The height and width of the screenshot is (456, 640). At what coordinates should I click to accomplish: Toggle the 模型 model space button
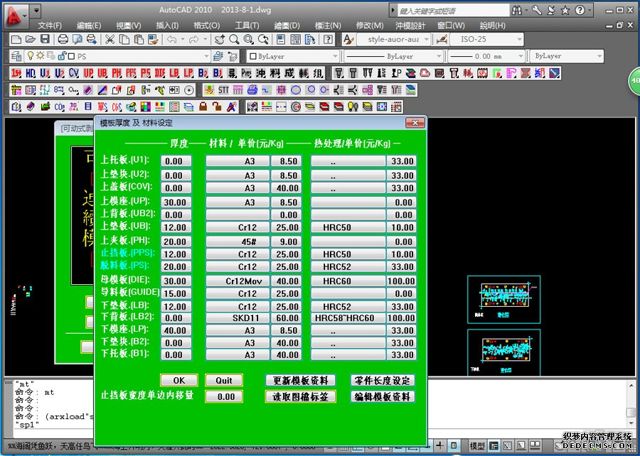coord(477,446)
